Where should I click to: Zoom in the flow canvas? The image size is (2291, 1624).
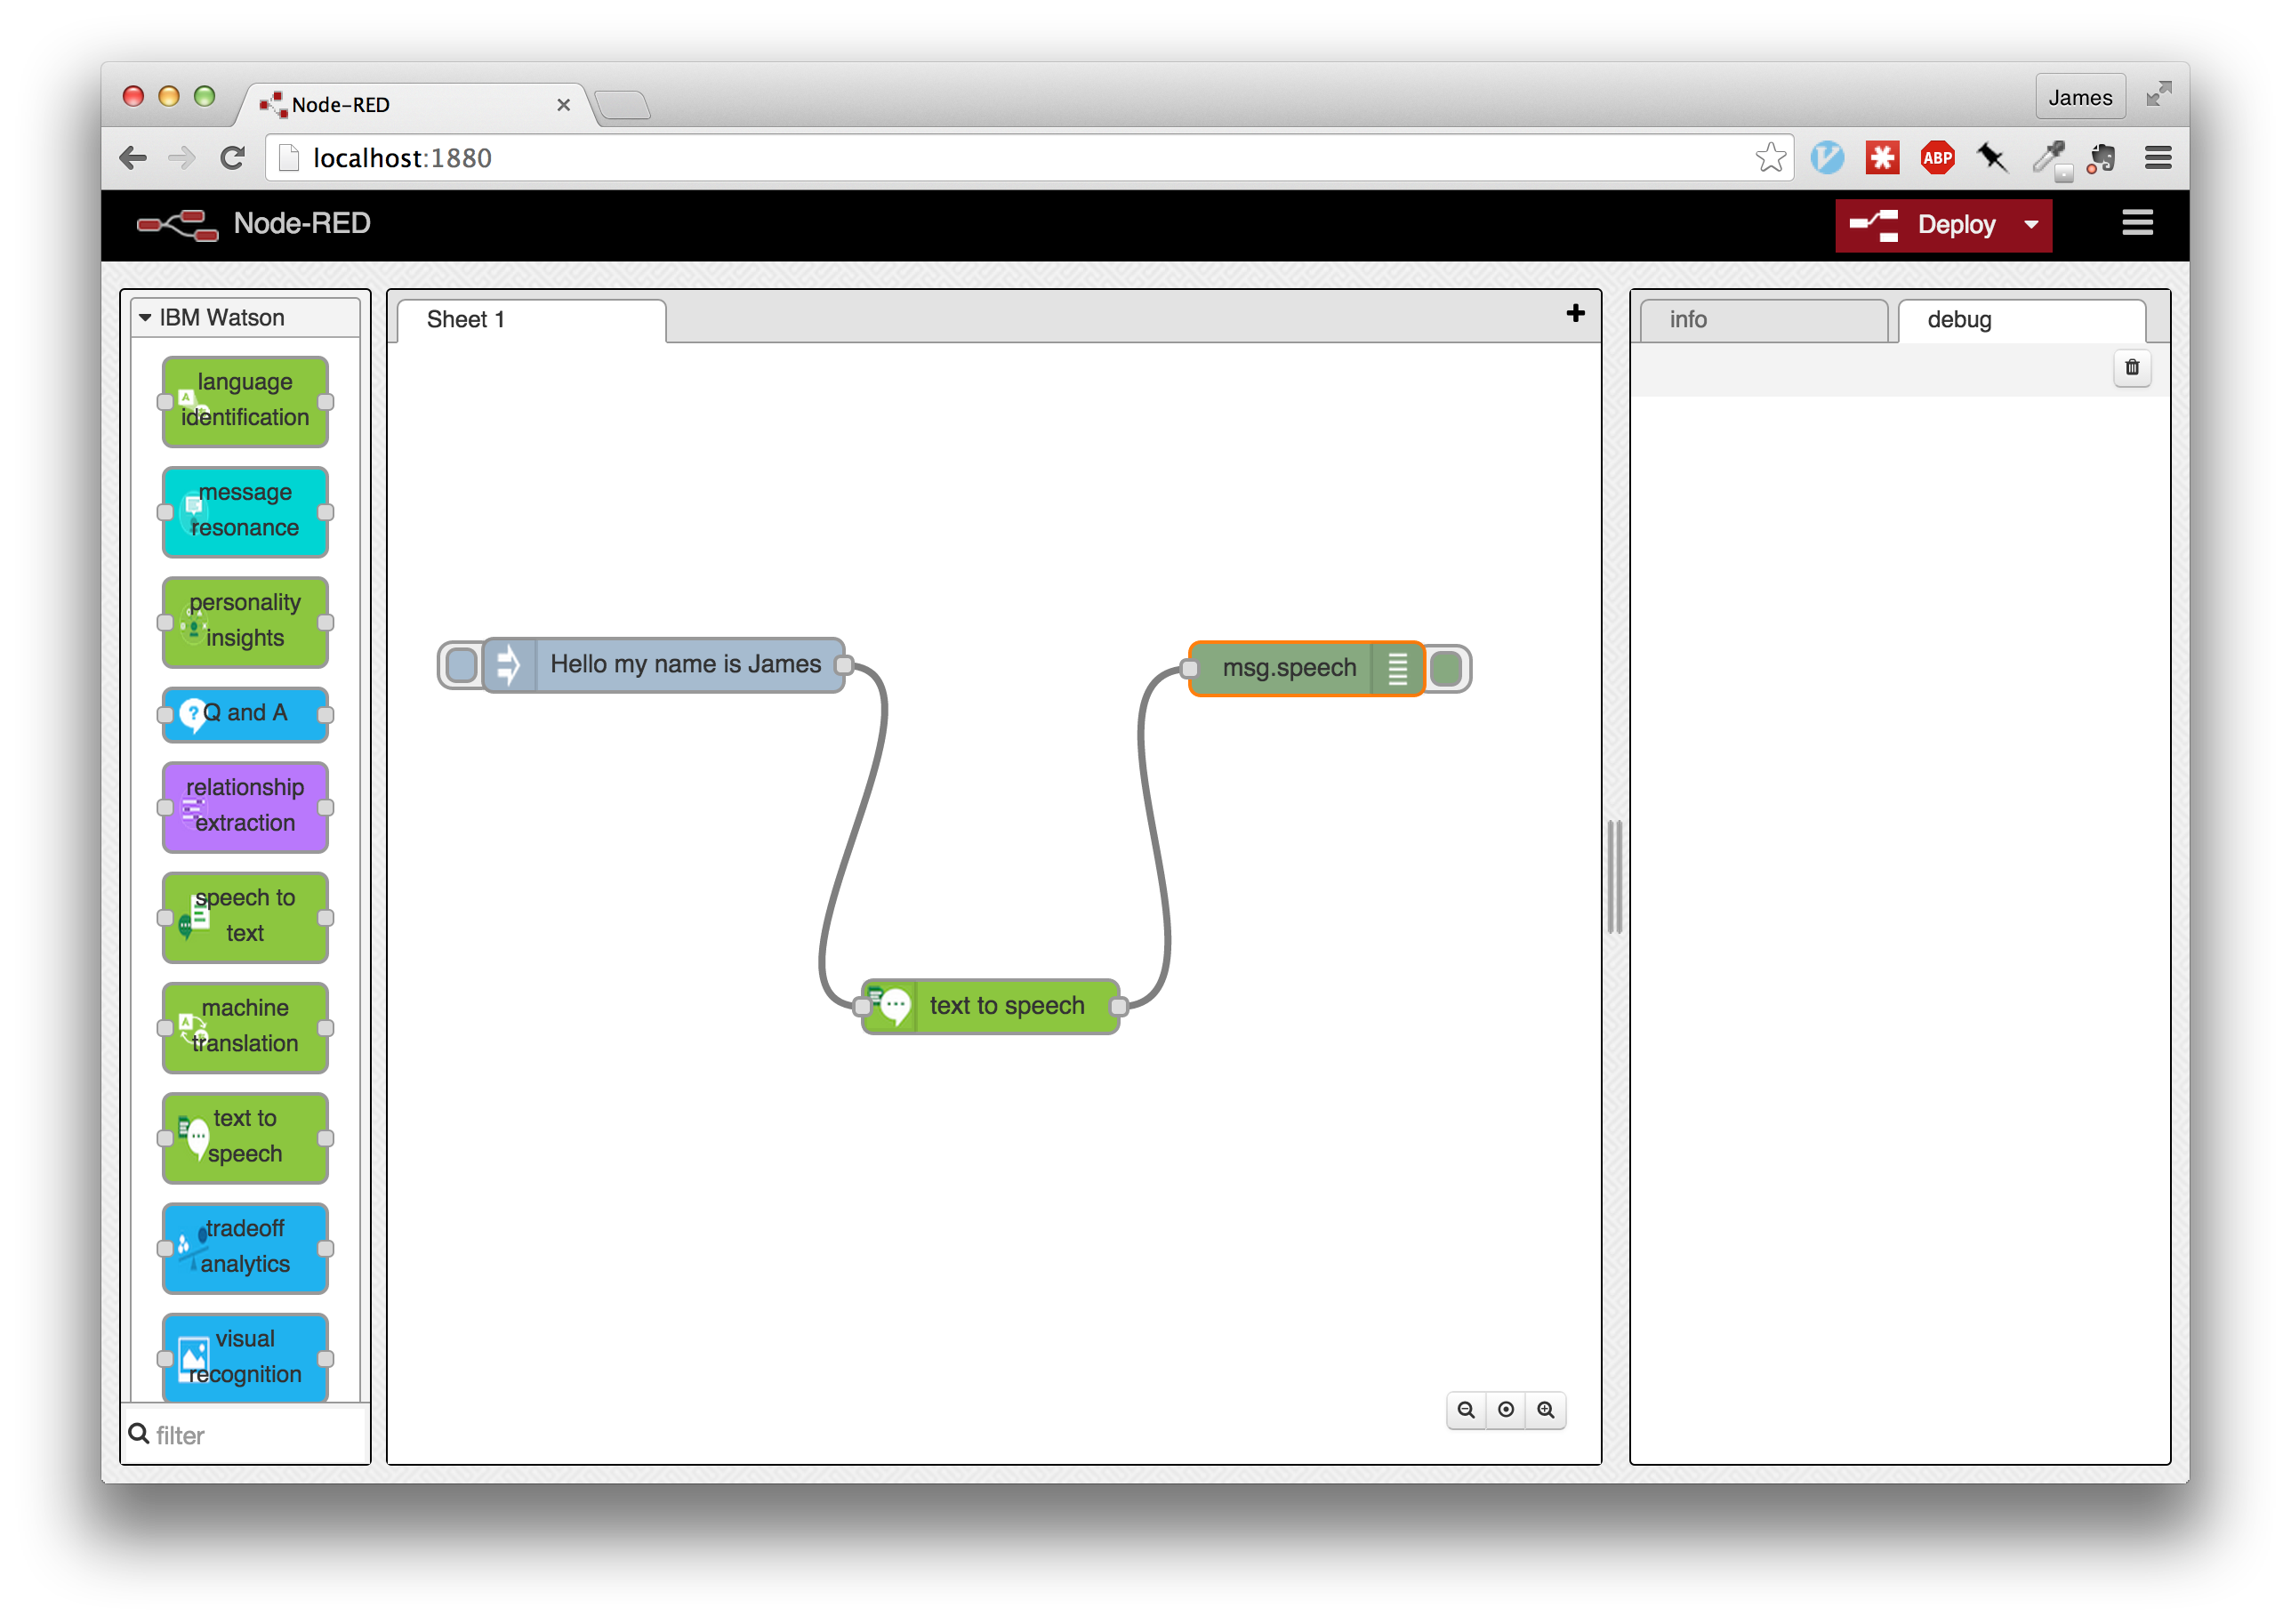pos(1545,1409)
